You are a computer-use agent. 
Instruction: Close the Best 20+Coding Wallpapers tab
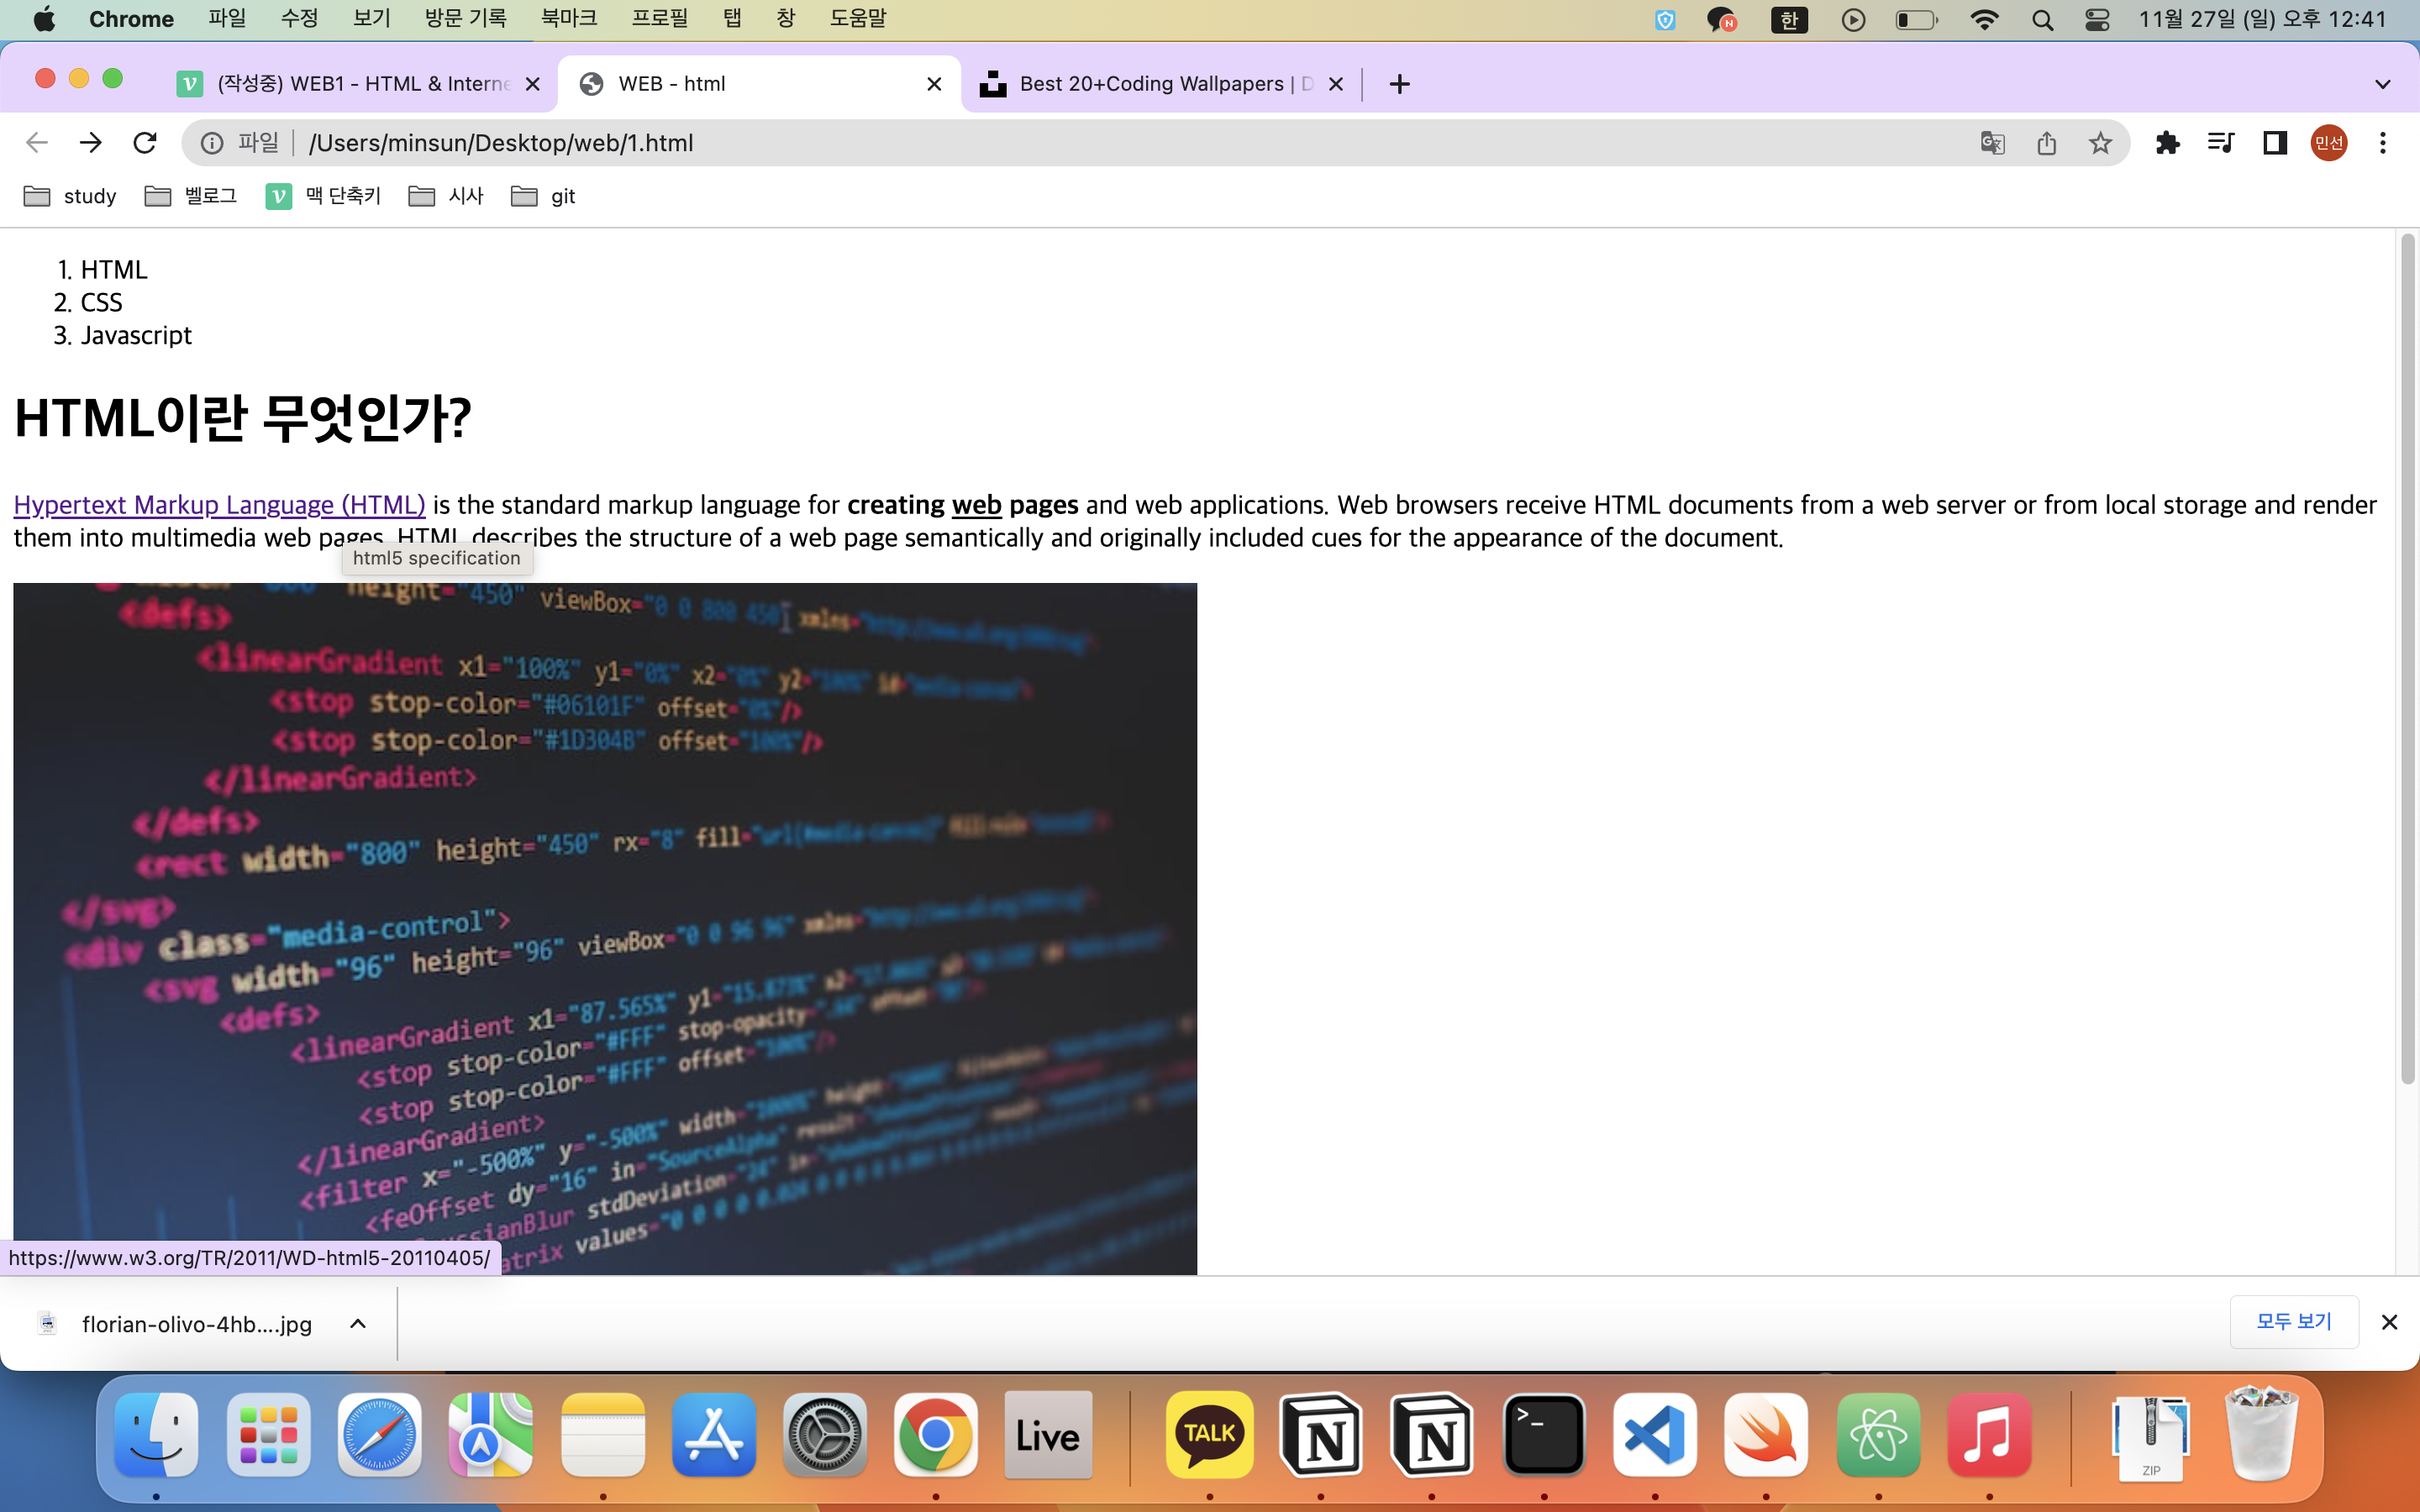1335,84
